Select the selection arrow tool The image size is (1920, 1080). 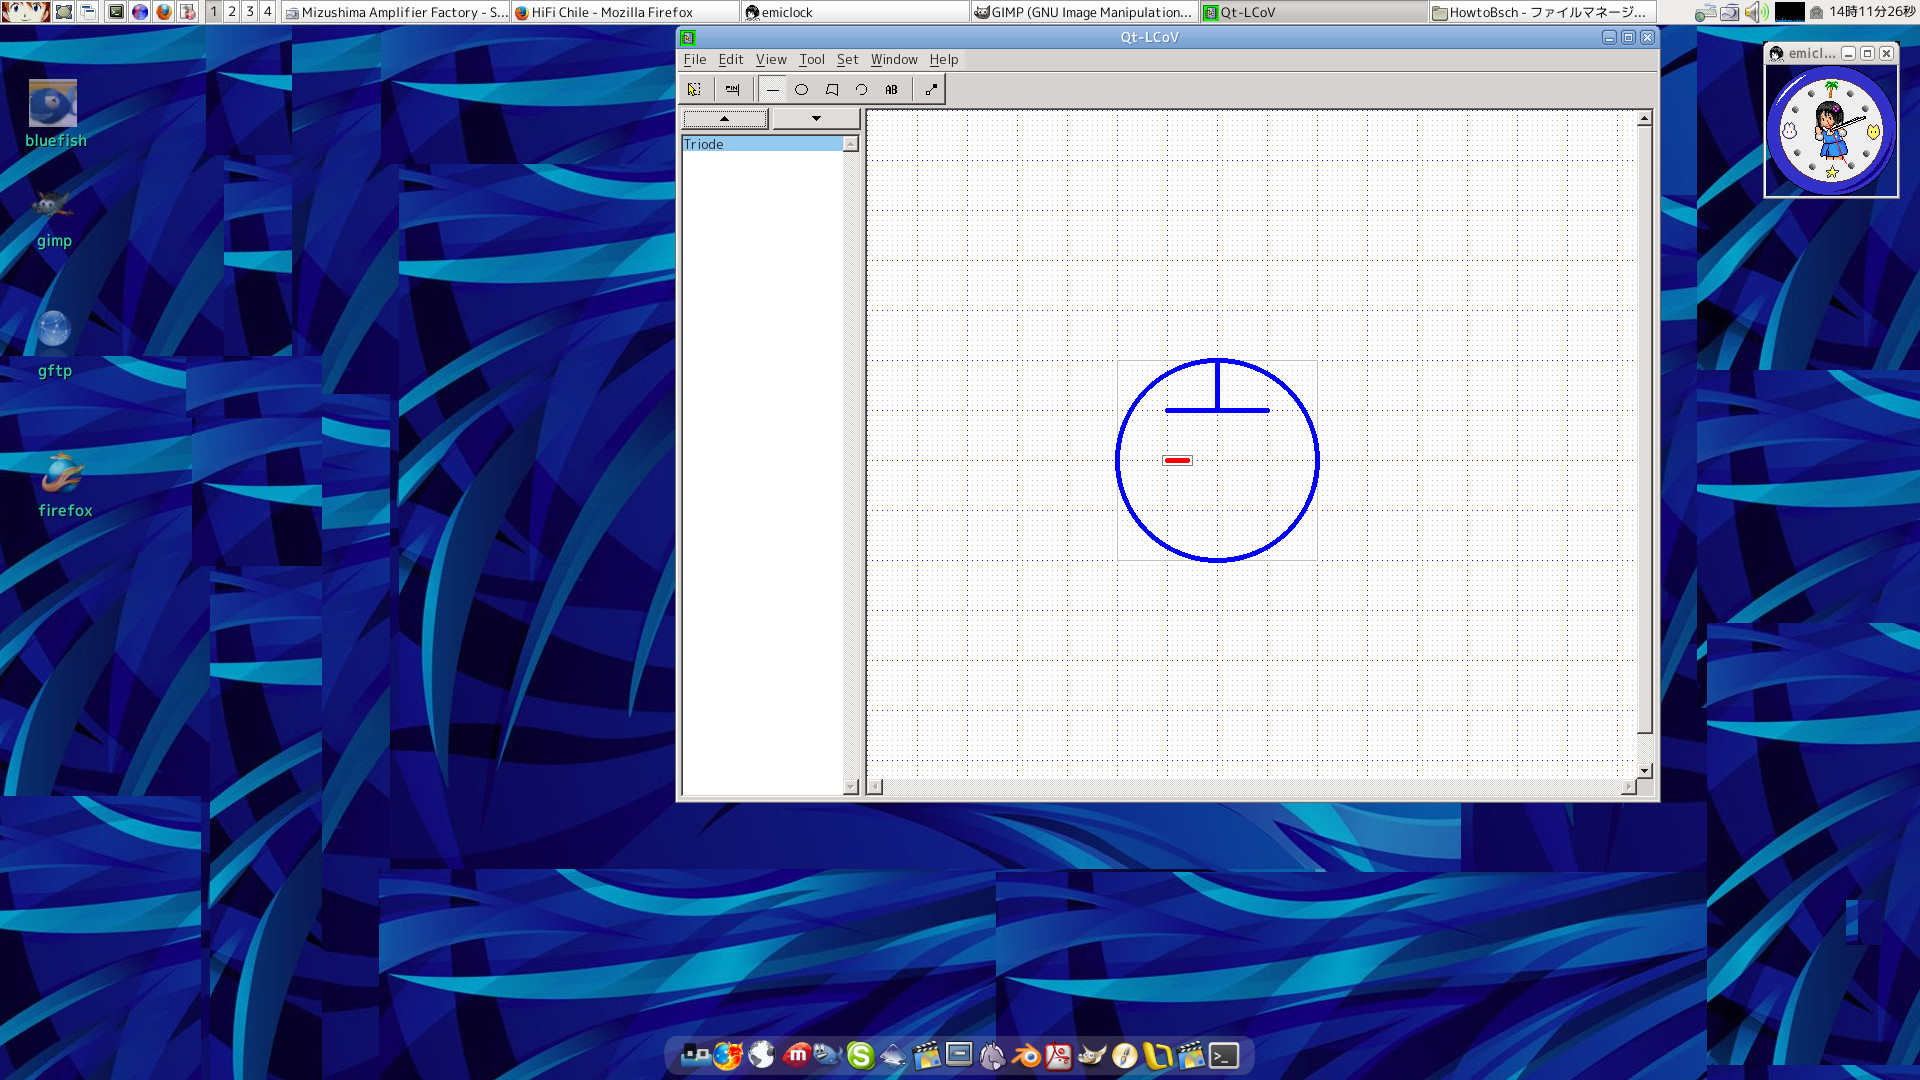(694, 90)
